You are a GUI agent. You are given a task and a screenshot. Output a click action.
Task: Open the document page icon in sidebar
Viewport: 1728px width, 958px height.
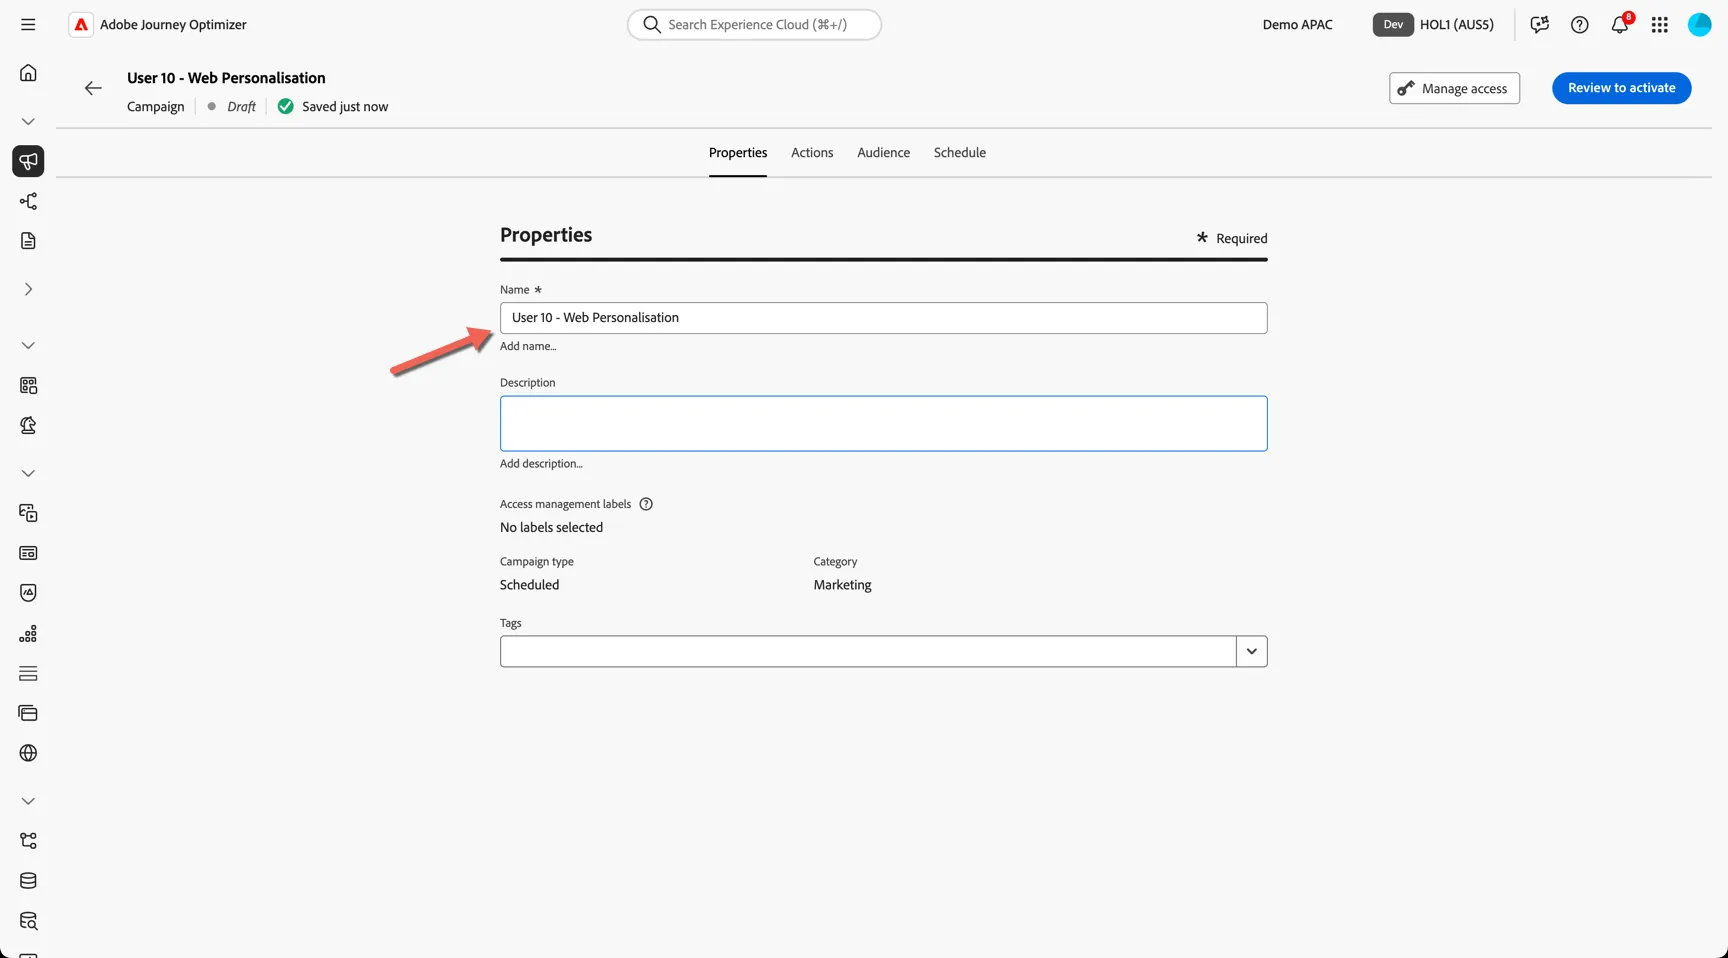(x=28, y=241)
